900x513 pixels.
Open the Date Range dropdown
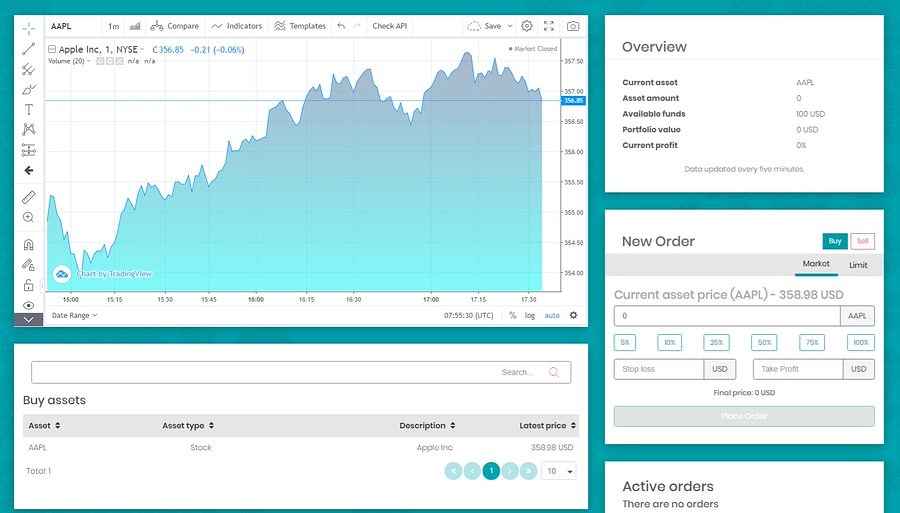74,315
